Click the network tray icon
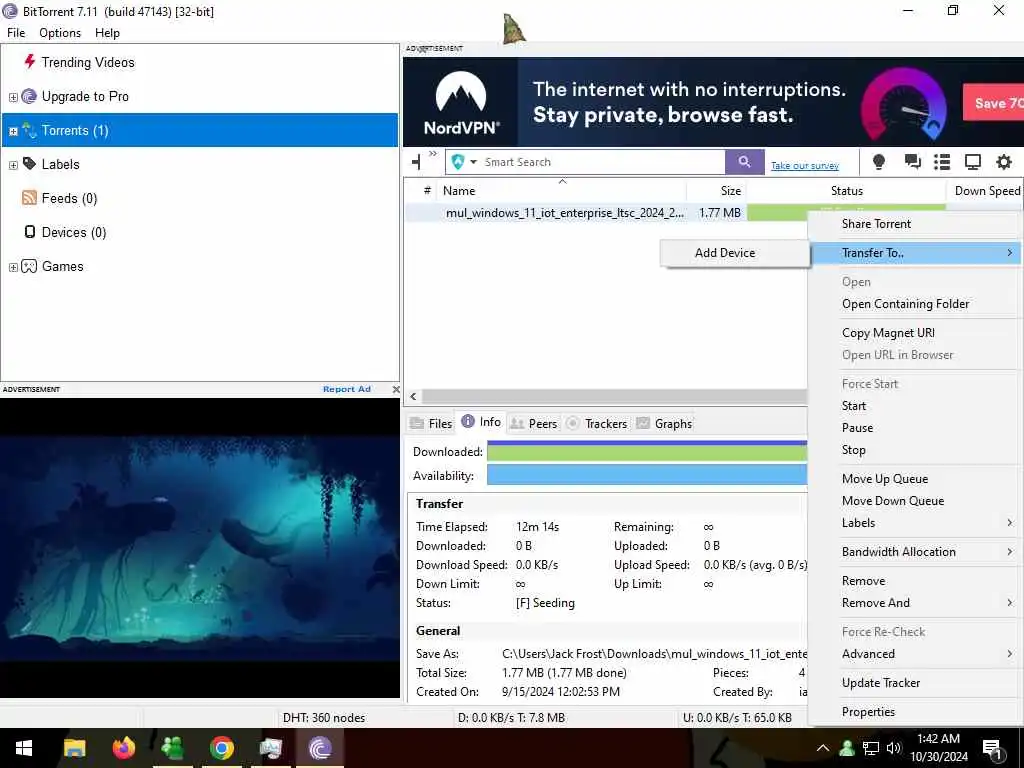Viewport: 1024px width, 768px height. (871, 748)
